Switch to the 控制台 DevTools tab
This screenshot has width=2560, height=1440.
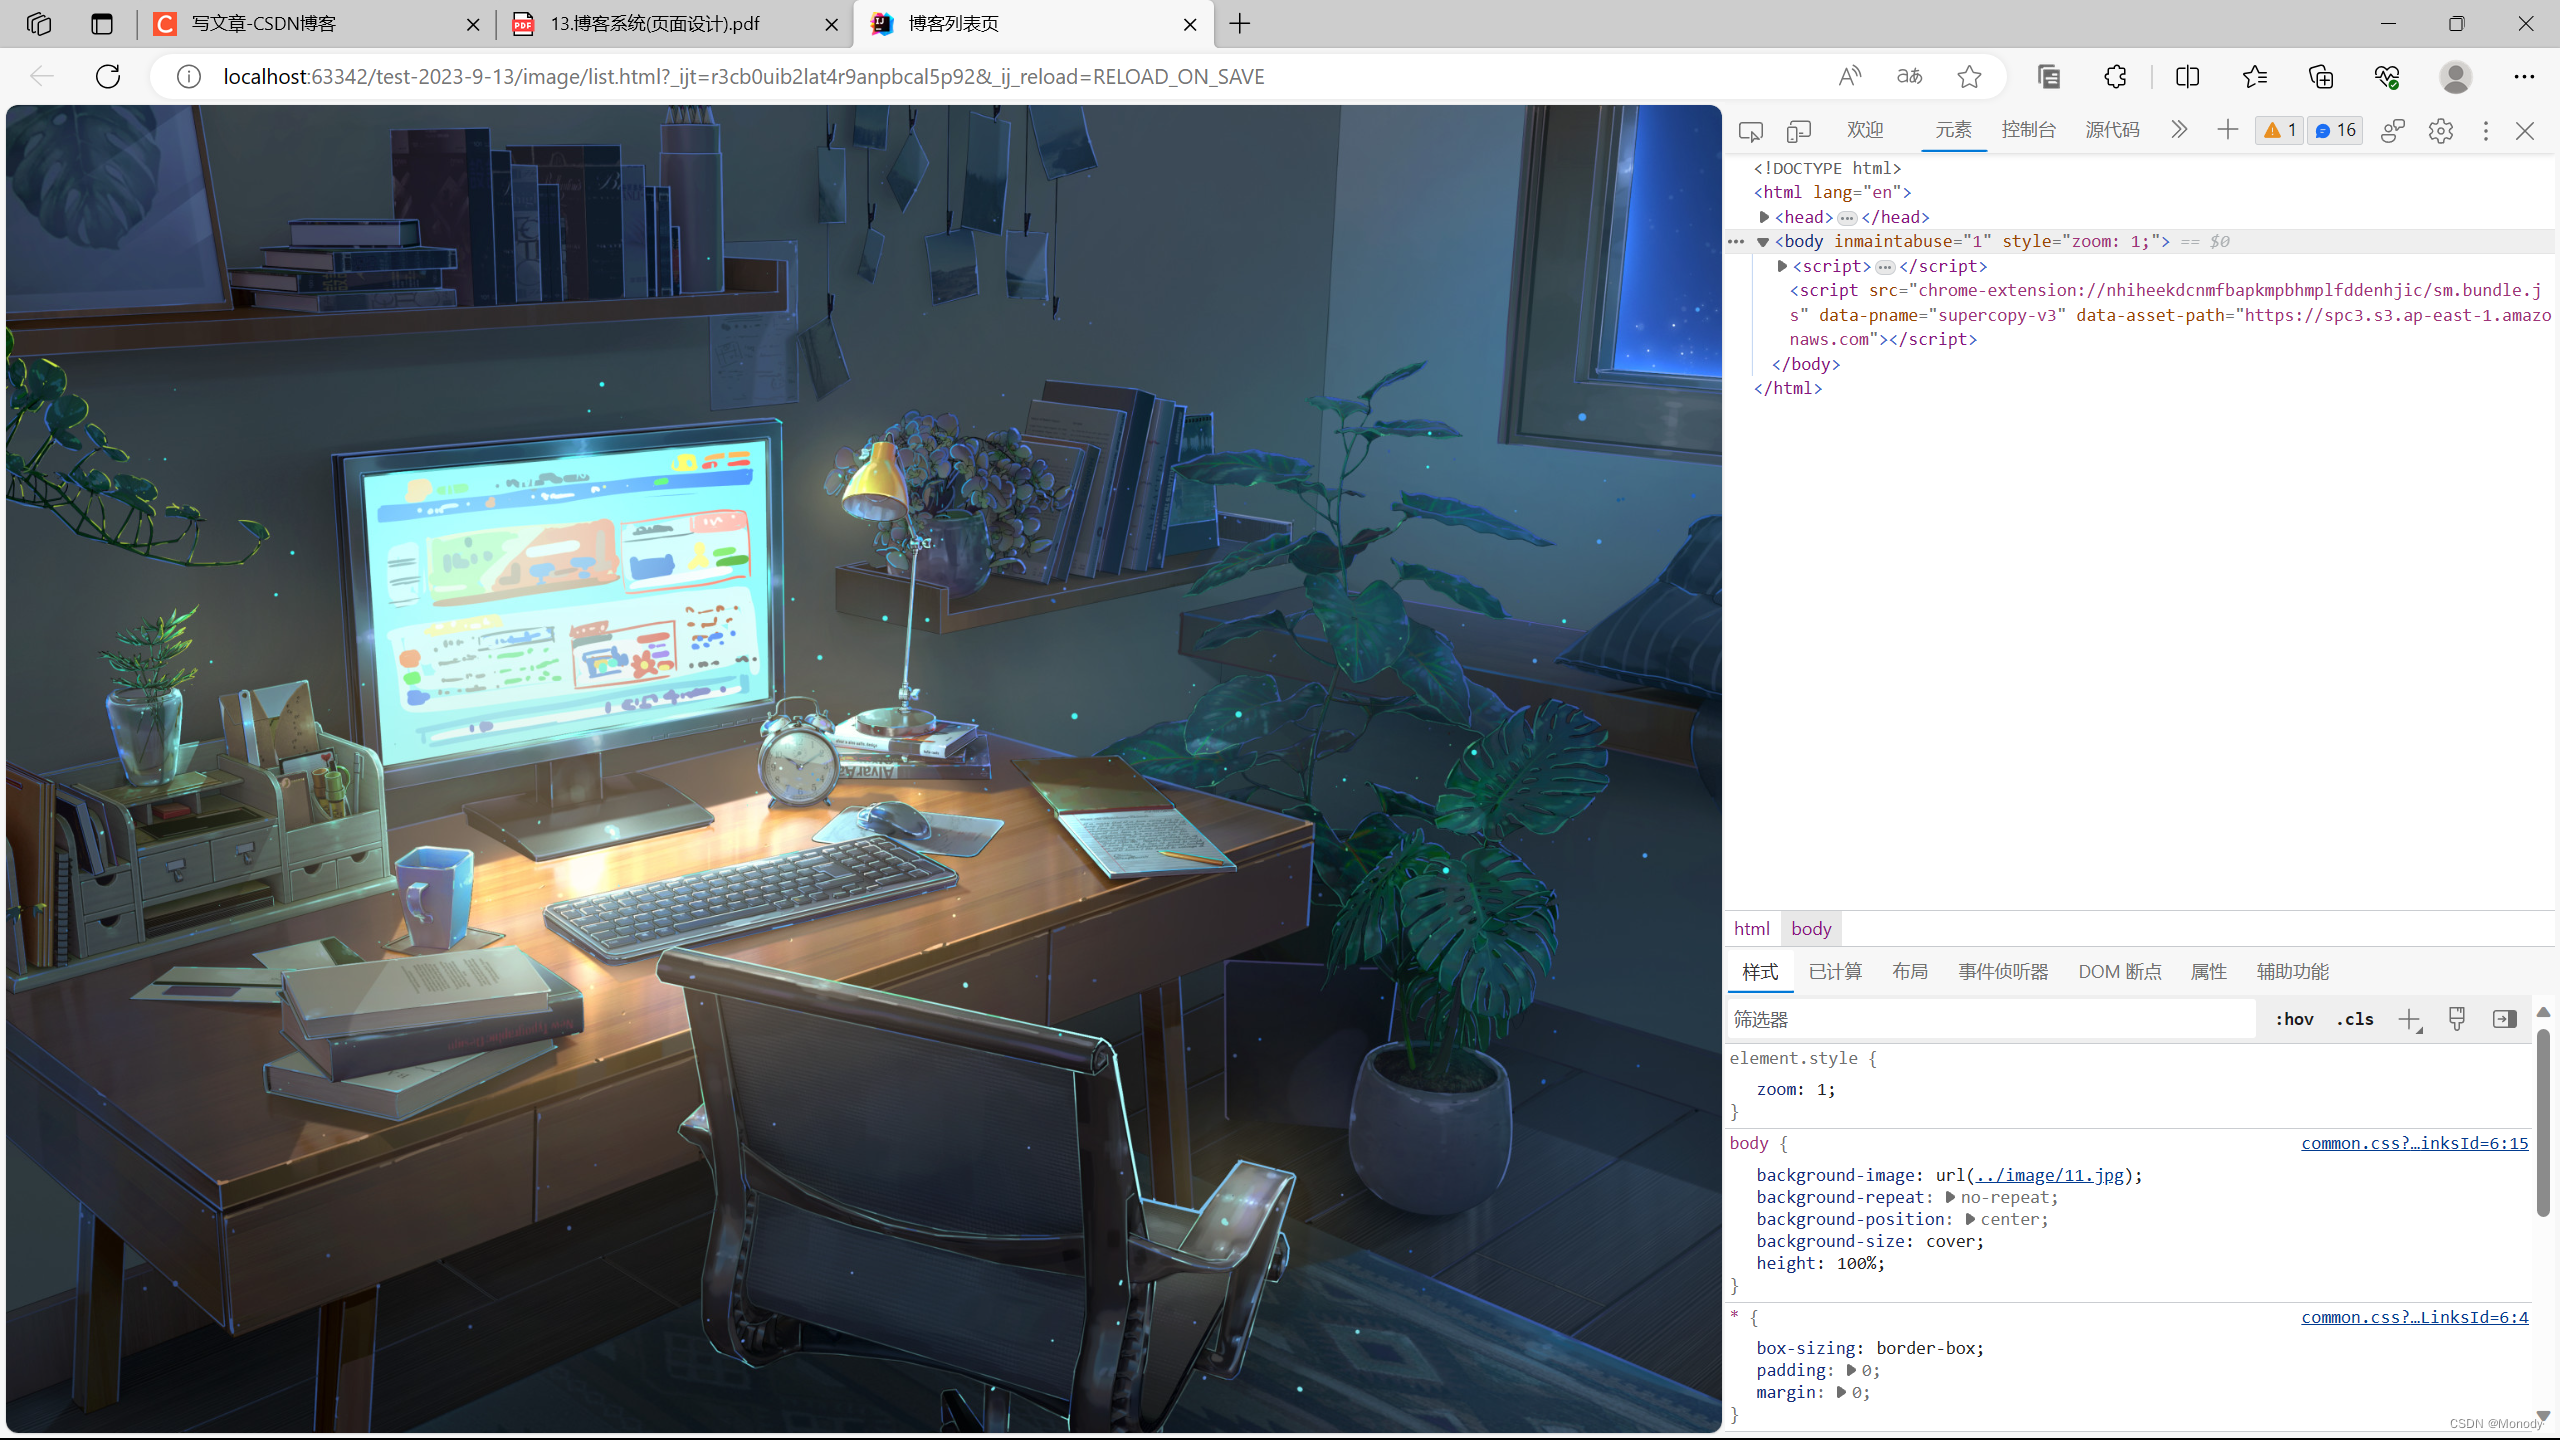2029,130
